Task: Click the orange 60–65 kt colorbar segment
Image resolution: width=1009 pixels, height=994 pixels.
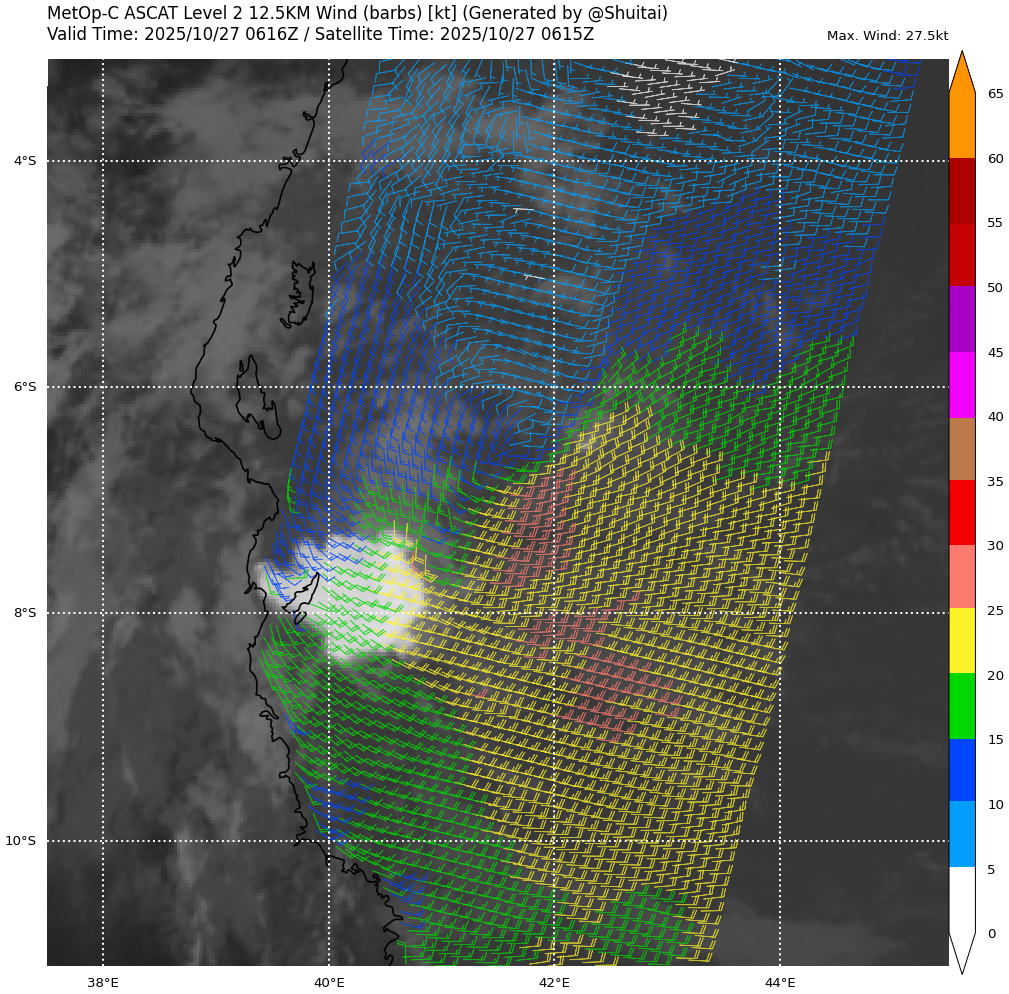Action: pyautogui.click(x=961, y=126)
